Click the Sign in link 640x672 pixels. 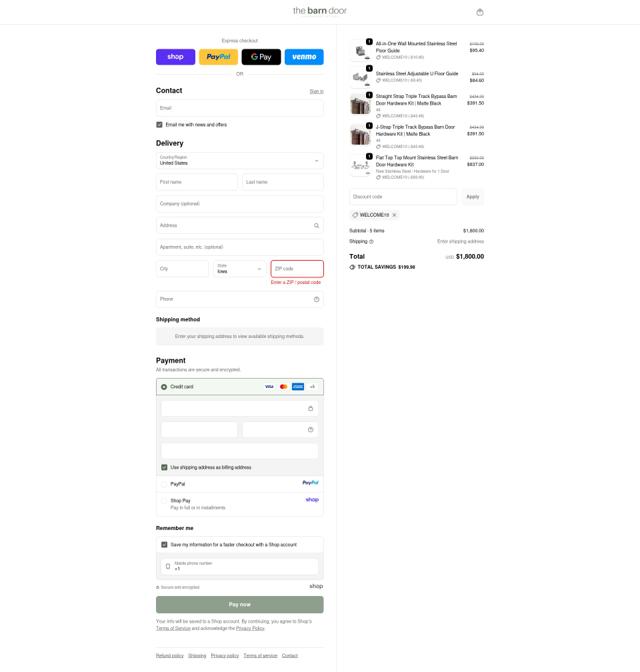click(x=316, y=91)
